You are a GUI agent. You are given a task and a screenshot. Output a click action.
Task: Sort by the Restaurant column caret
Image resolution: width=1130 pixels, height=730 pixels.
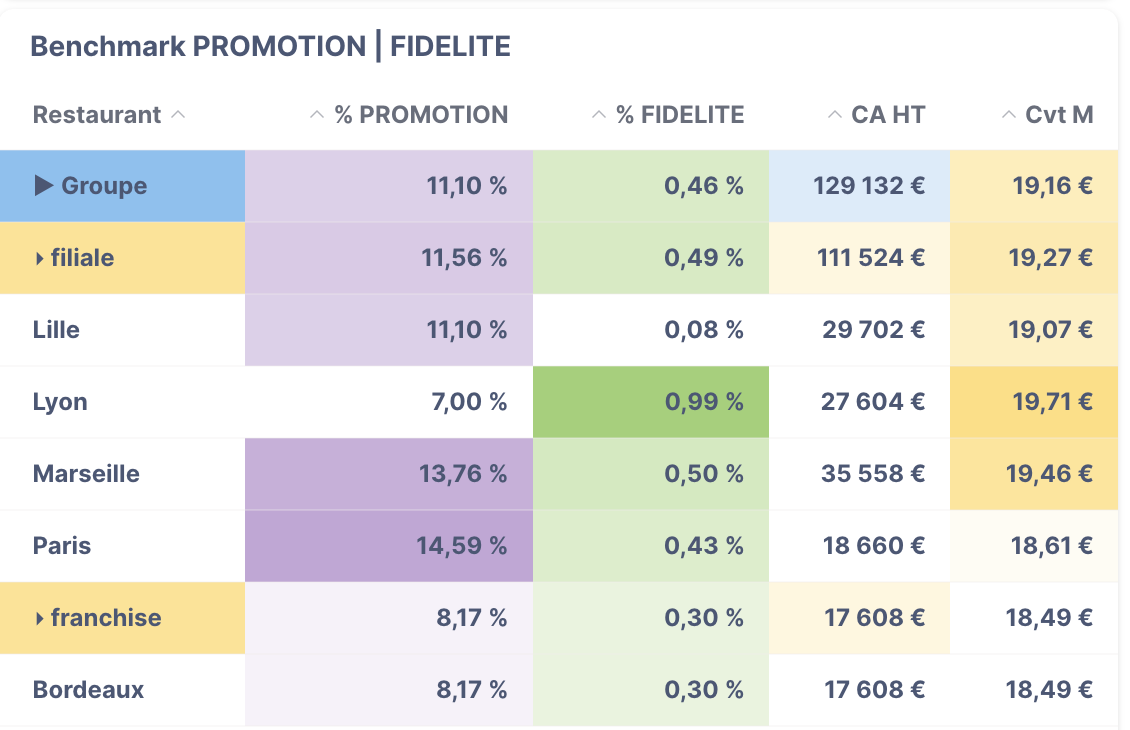178,114
